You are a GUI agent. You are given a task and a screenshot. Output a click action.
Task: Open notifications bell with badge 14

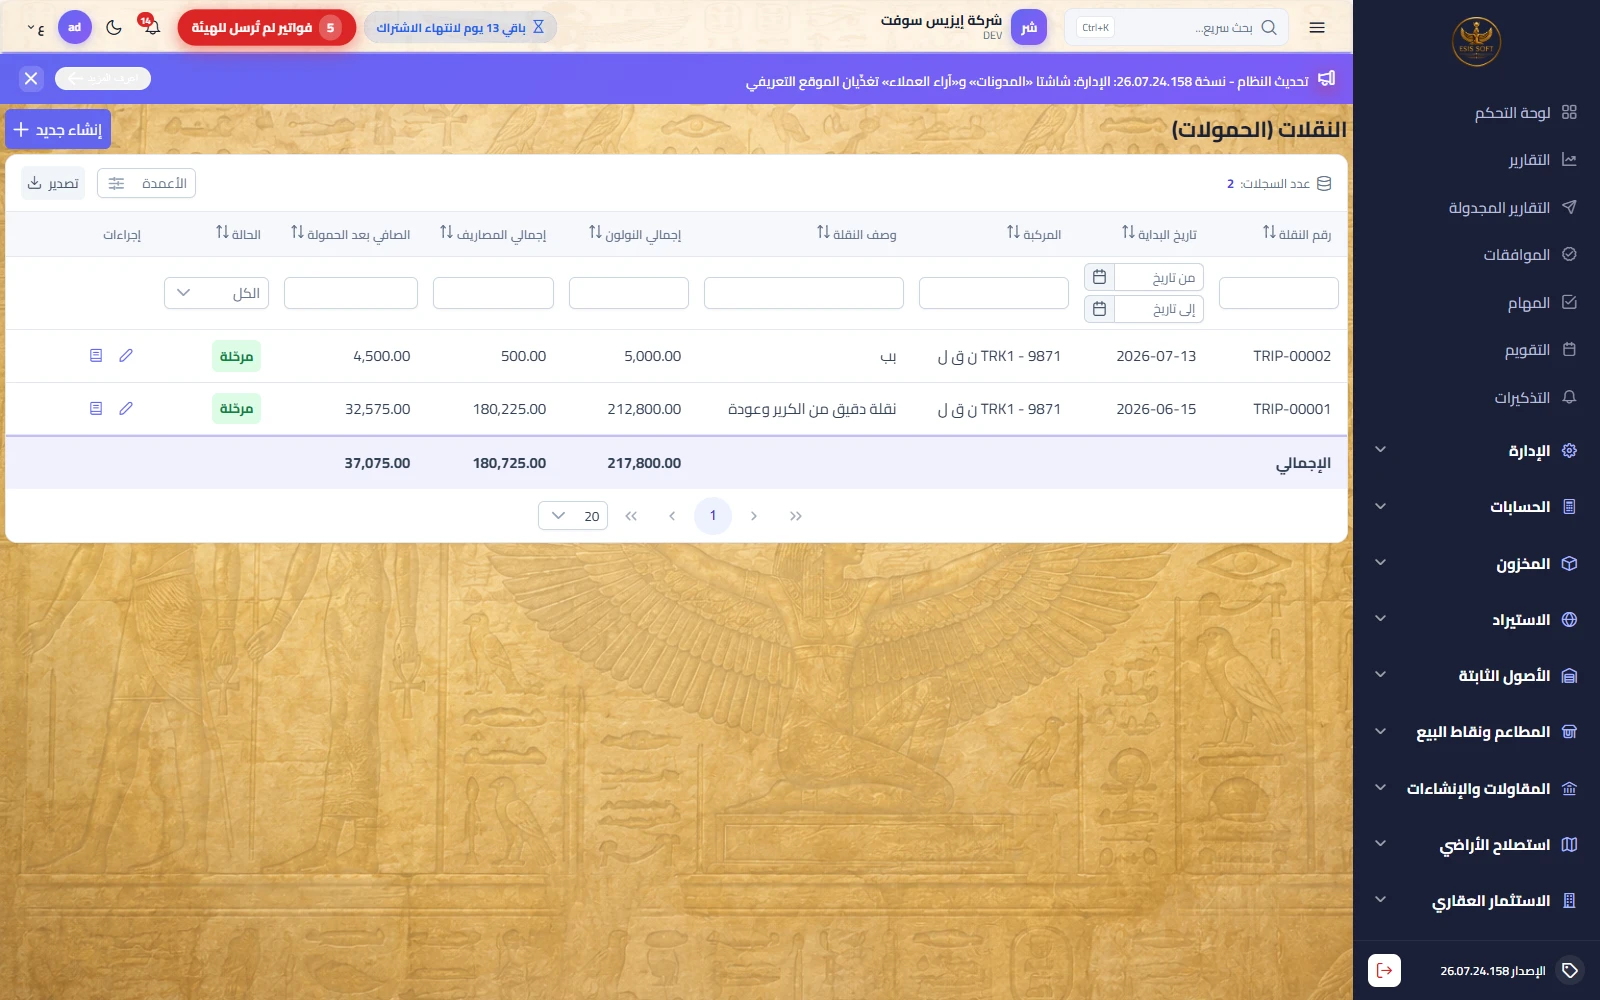(x=151, y=26)
